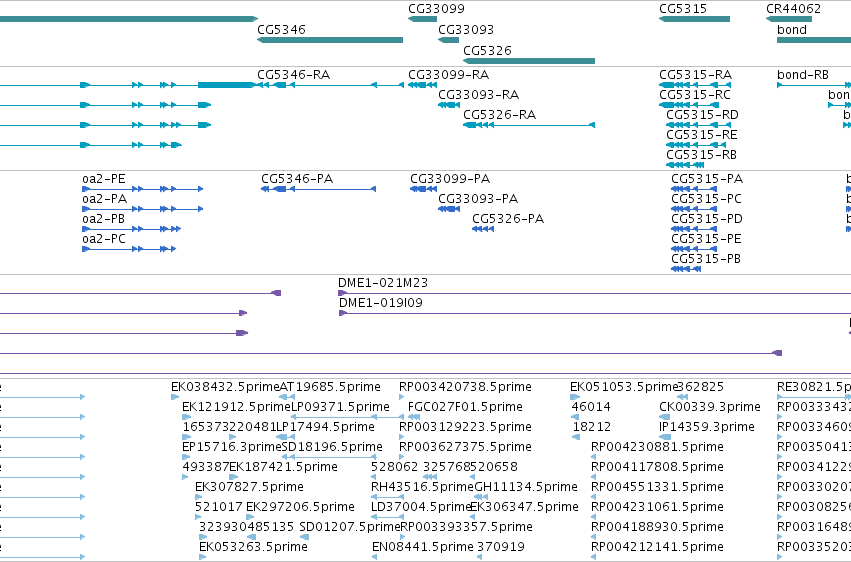
Task: Select the CG33093-PA protein label
Action: (478, 199)
